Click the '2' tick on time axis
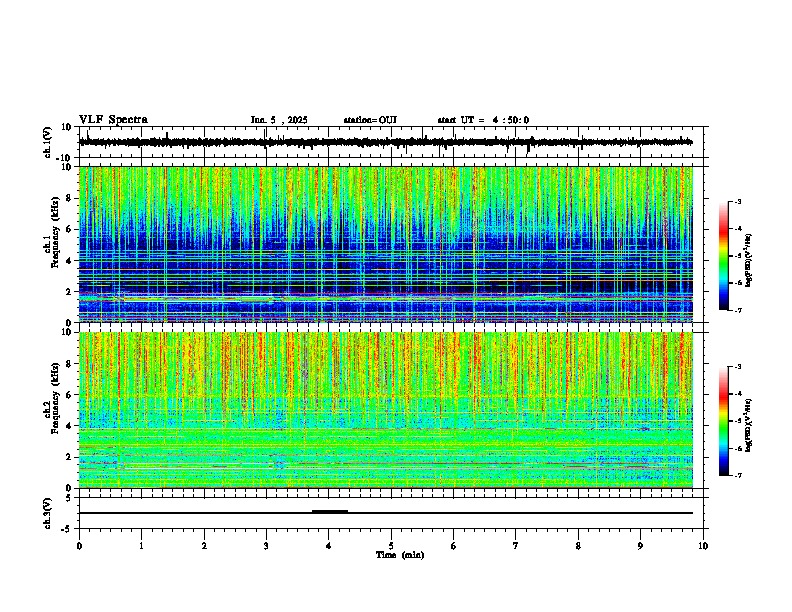This screenshot has height=612, width=792. coord(204,546)
